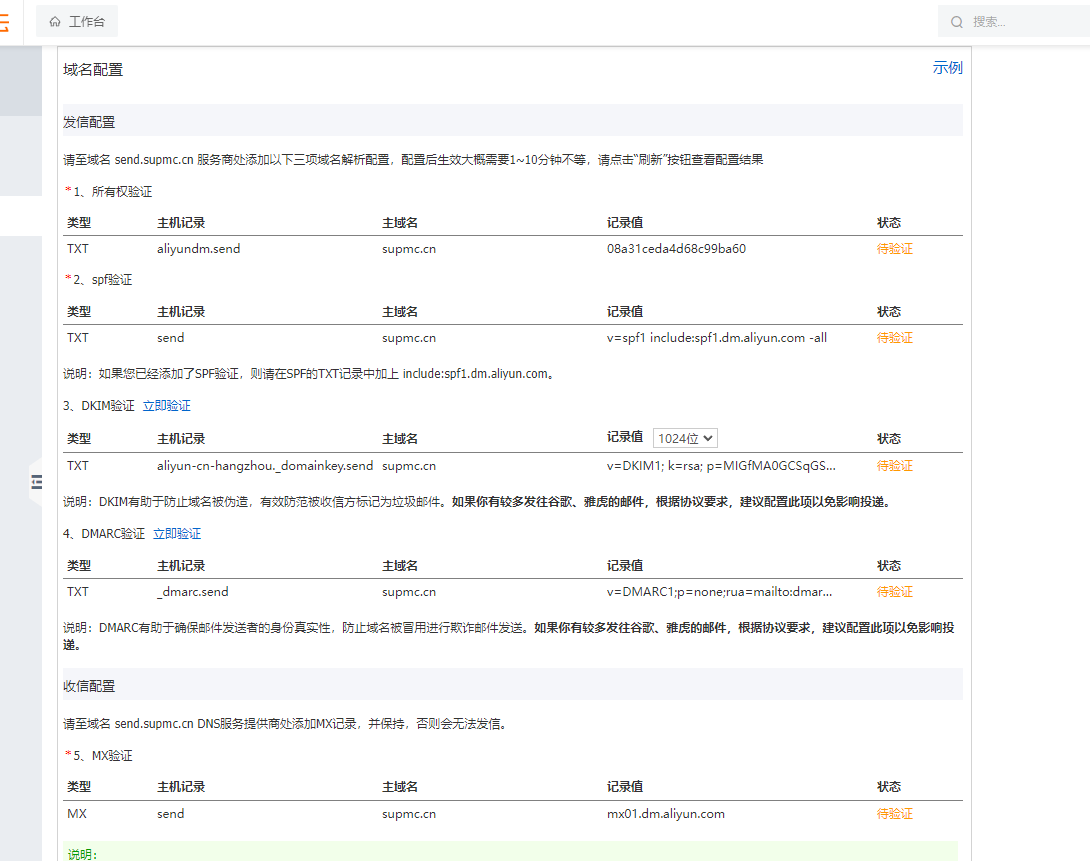Open the 工作台 workbench tab
1090x861 pixels.
[77, 22]
